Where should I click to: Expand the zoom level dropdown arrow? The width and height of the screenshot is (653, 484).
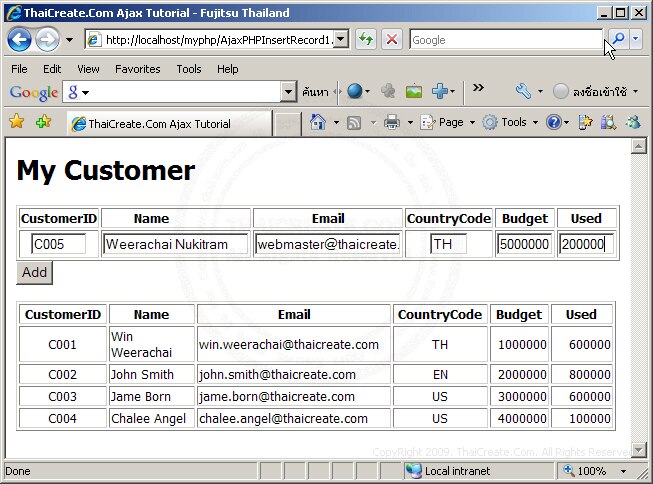tap(623, 471)
